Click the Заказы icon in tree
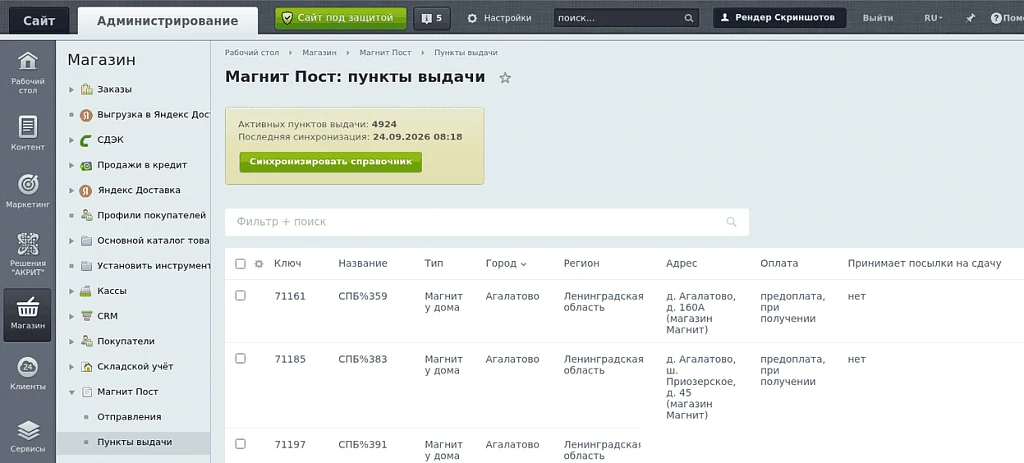The height and width of the screenshot is (463, 1024). [86, 89]
